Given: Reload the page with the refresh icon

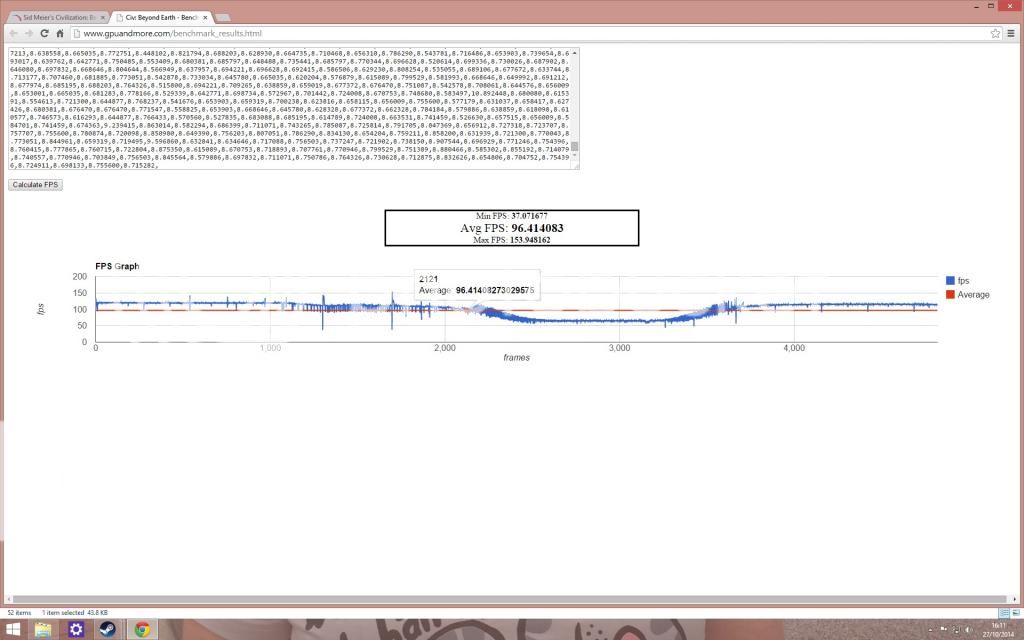Looking at the screenshot, I should pos(44,33).
